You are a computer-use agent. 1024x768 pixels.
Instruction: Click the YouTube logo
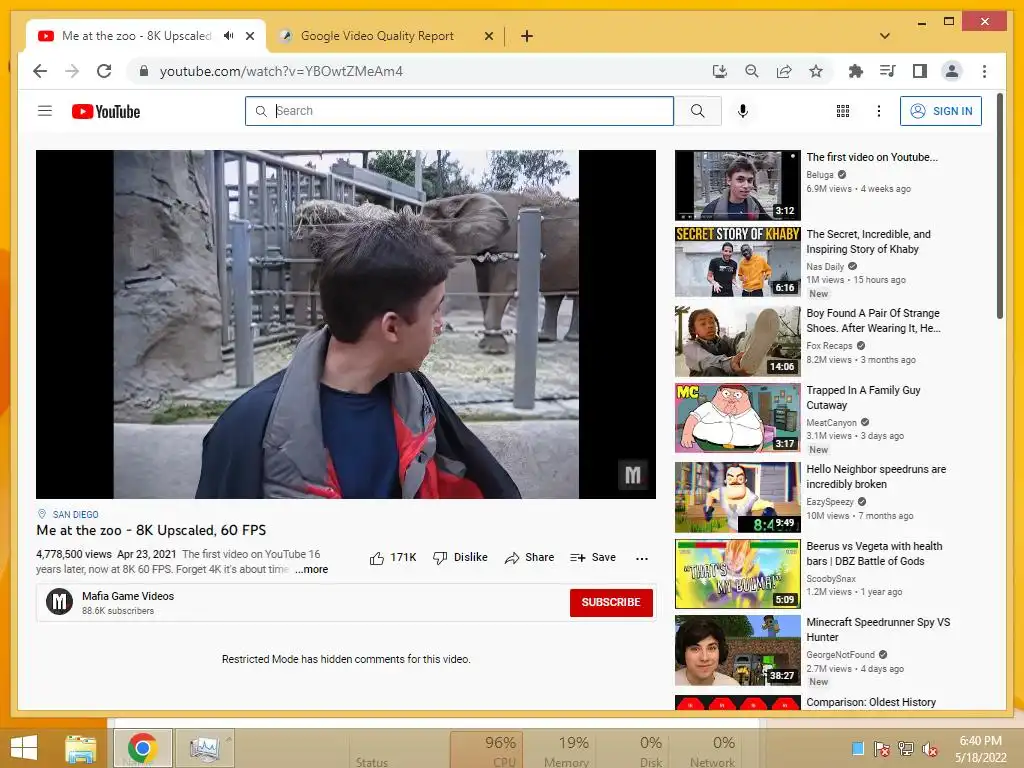pyautogui.click(x=106, y=112)
